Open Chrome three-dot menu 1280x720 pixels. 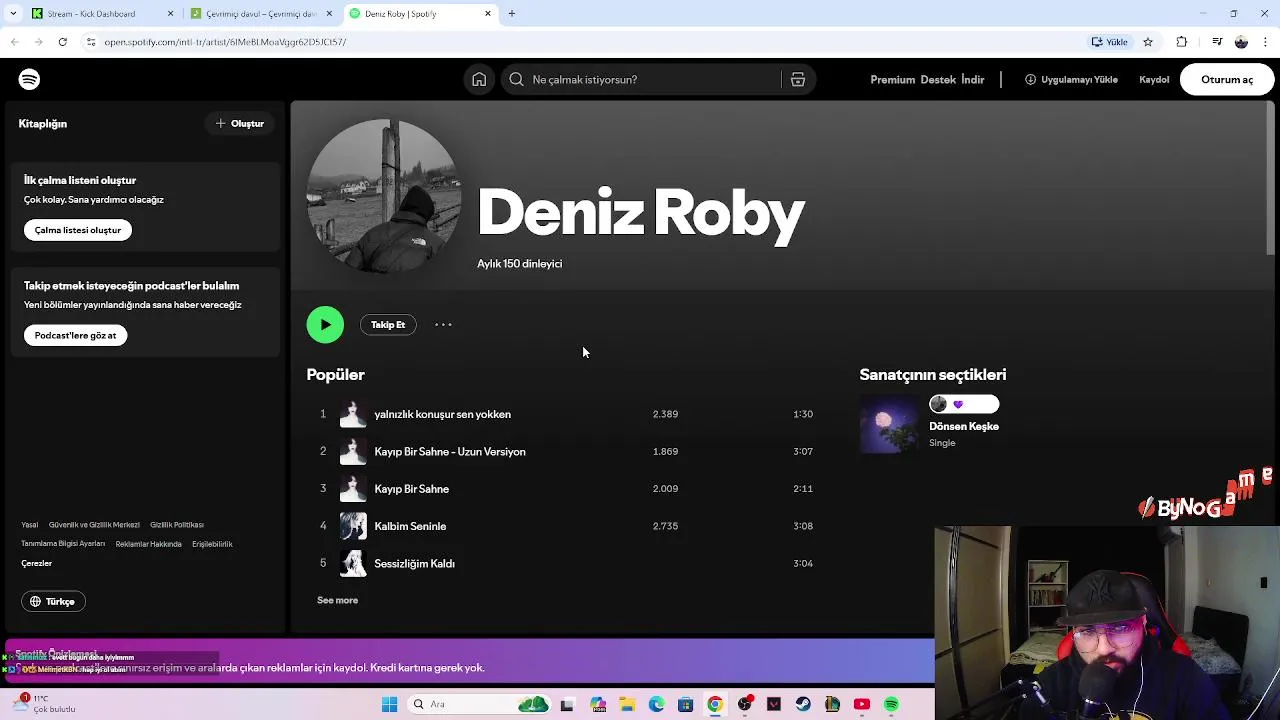[1266, 42]
